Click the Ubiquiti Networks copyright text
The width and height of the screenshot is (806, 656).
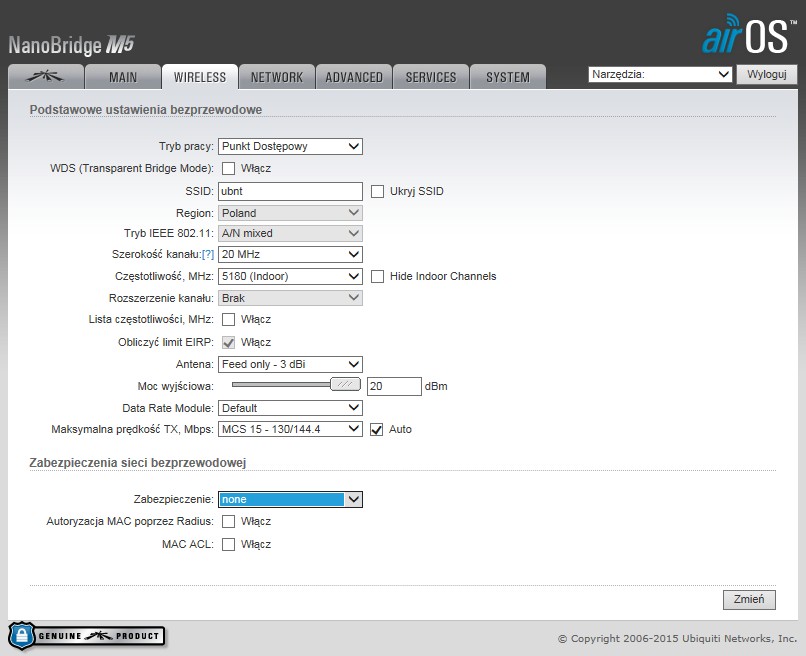pos(677,639)
